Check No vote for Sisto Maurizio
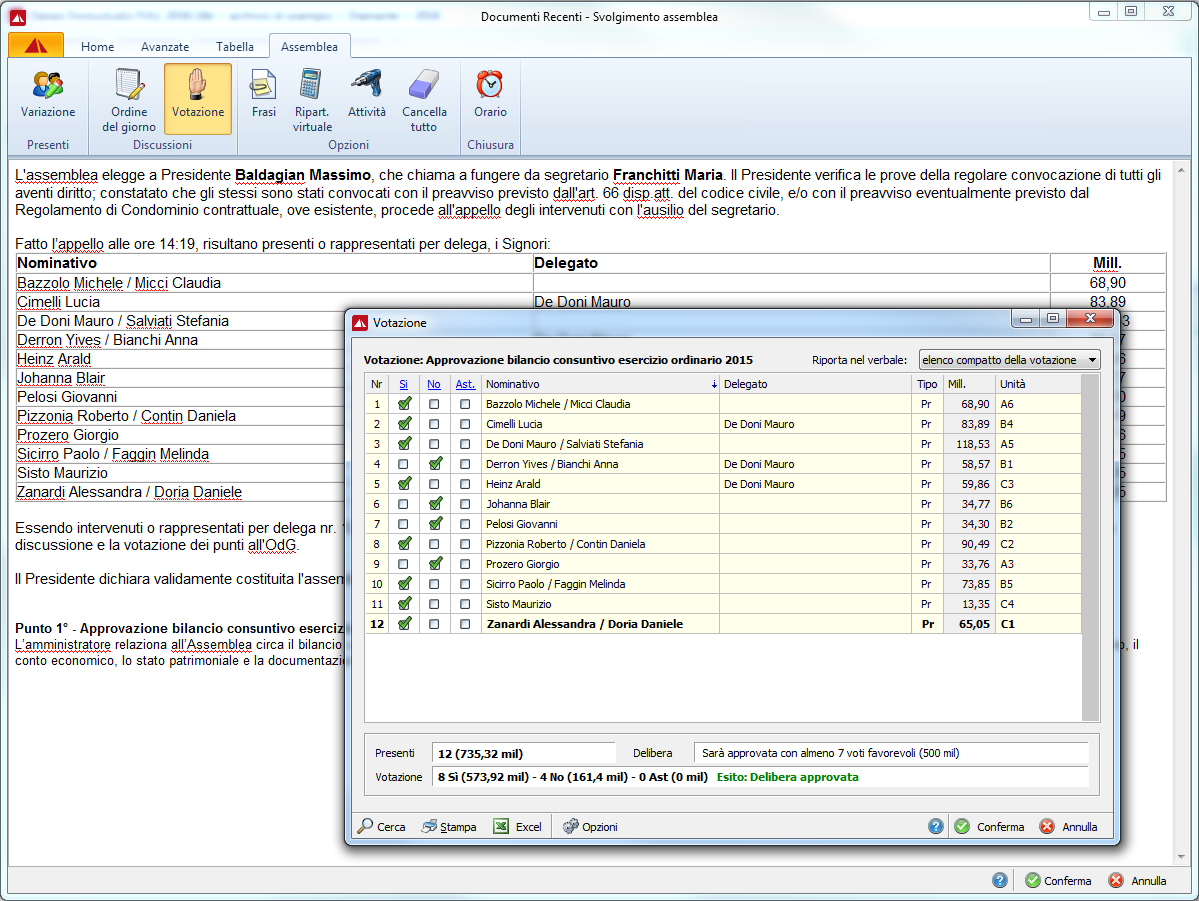 [434, 604]
